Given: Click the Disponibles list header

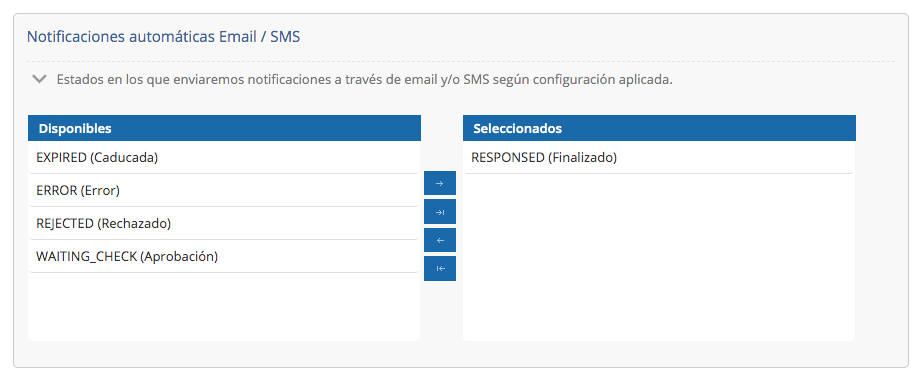Looking at the screenshot, I should [224, 128].
